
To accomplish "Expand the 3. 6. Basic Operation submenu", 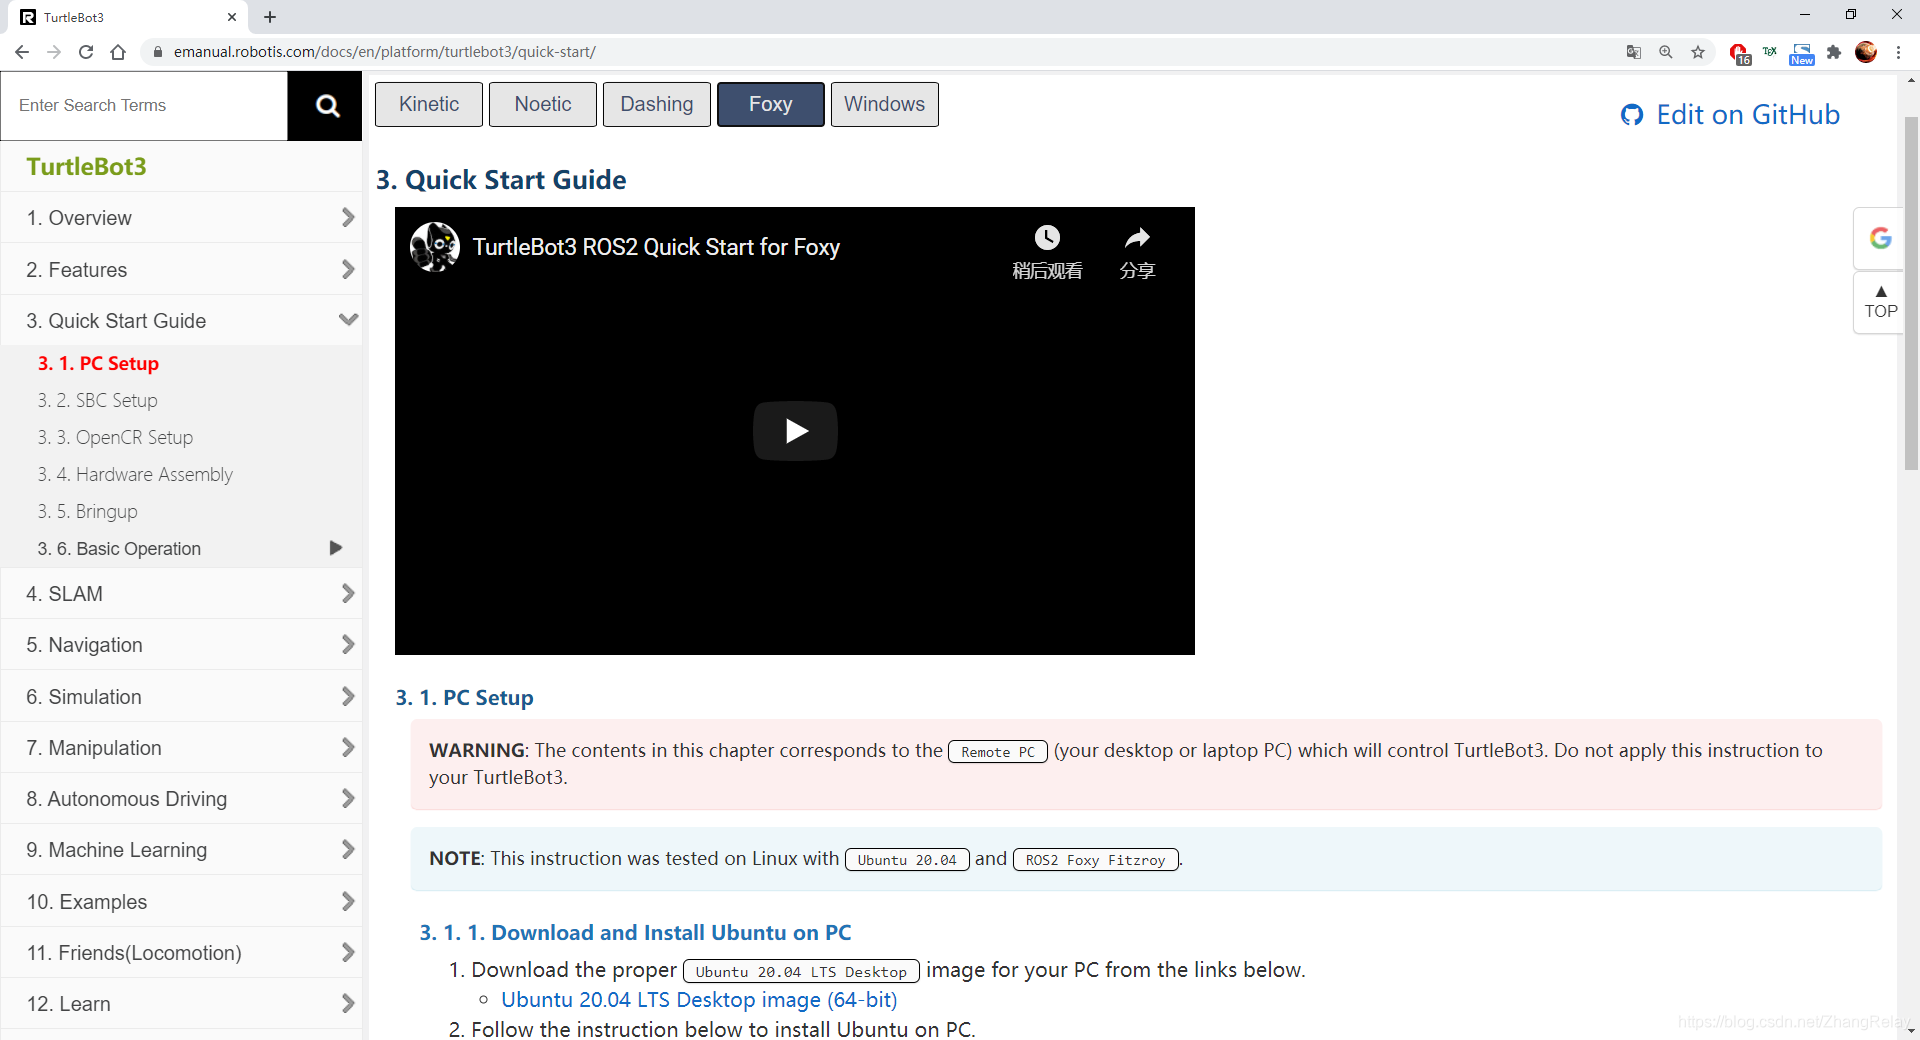I will 336,548.
